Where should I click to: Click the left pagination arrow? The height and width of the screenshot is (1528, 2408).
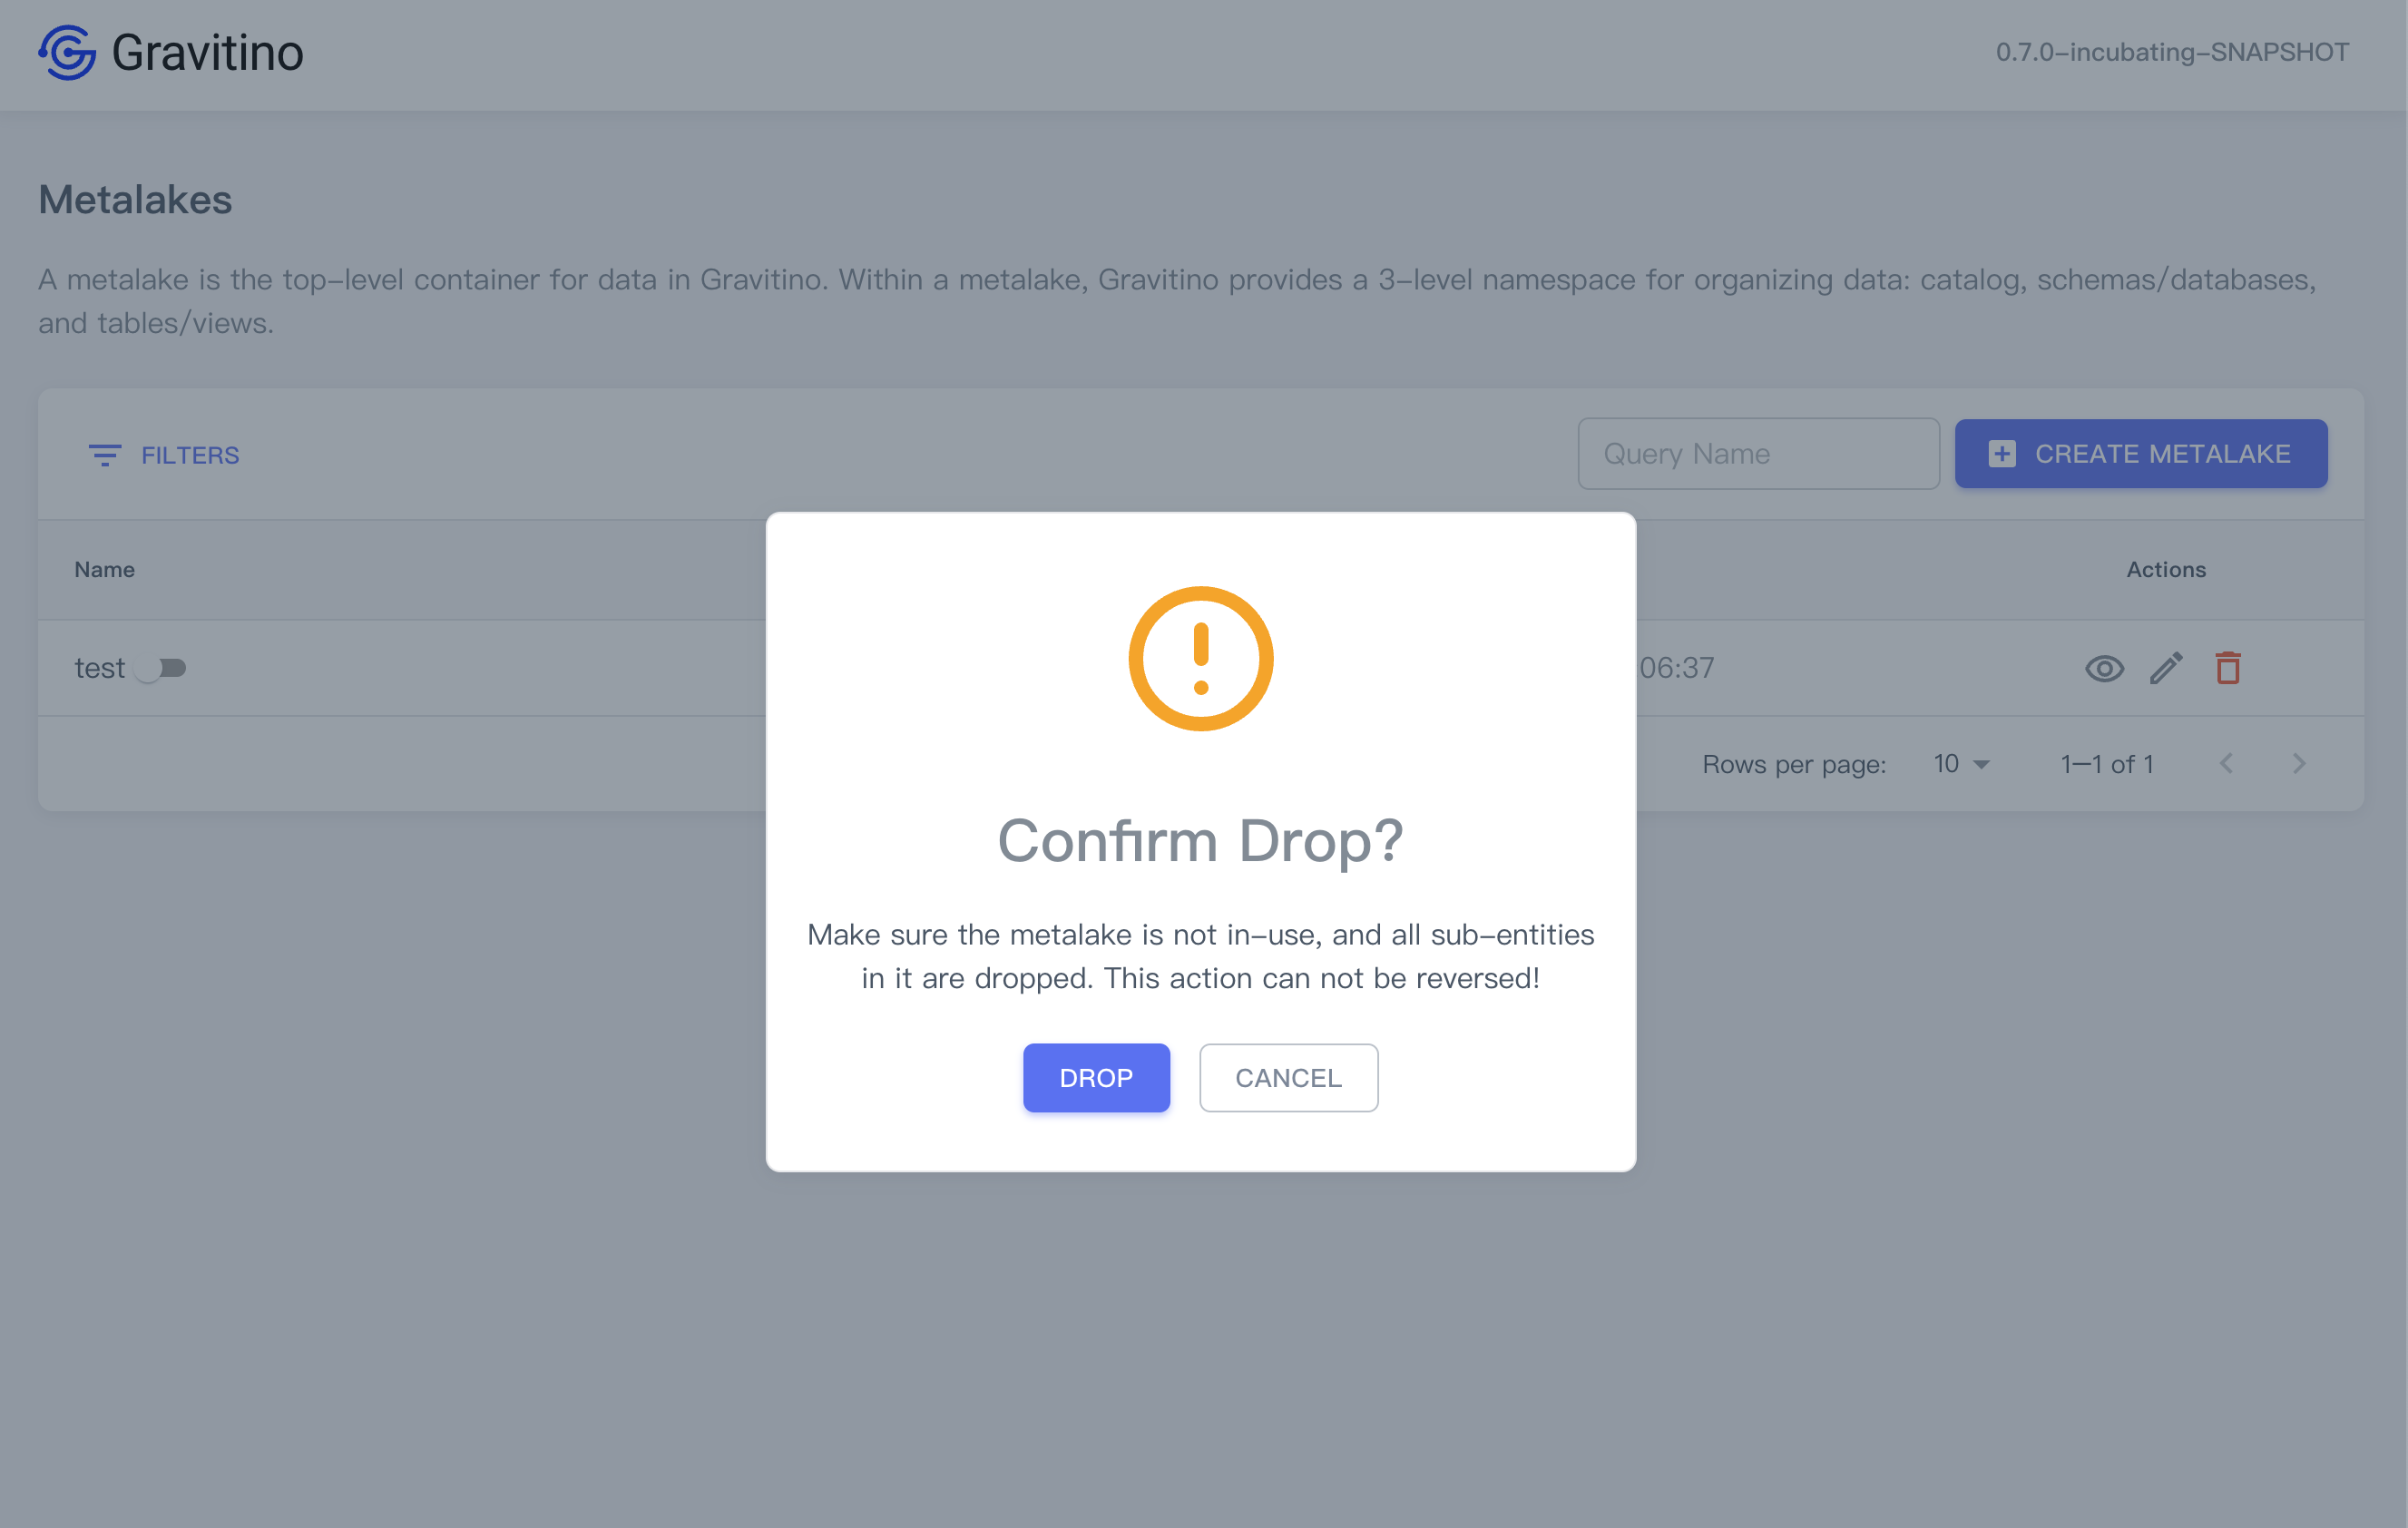tap(2227, 763)
